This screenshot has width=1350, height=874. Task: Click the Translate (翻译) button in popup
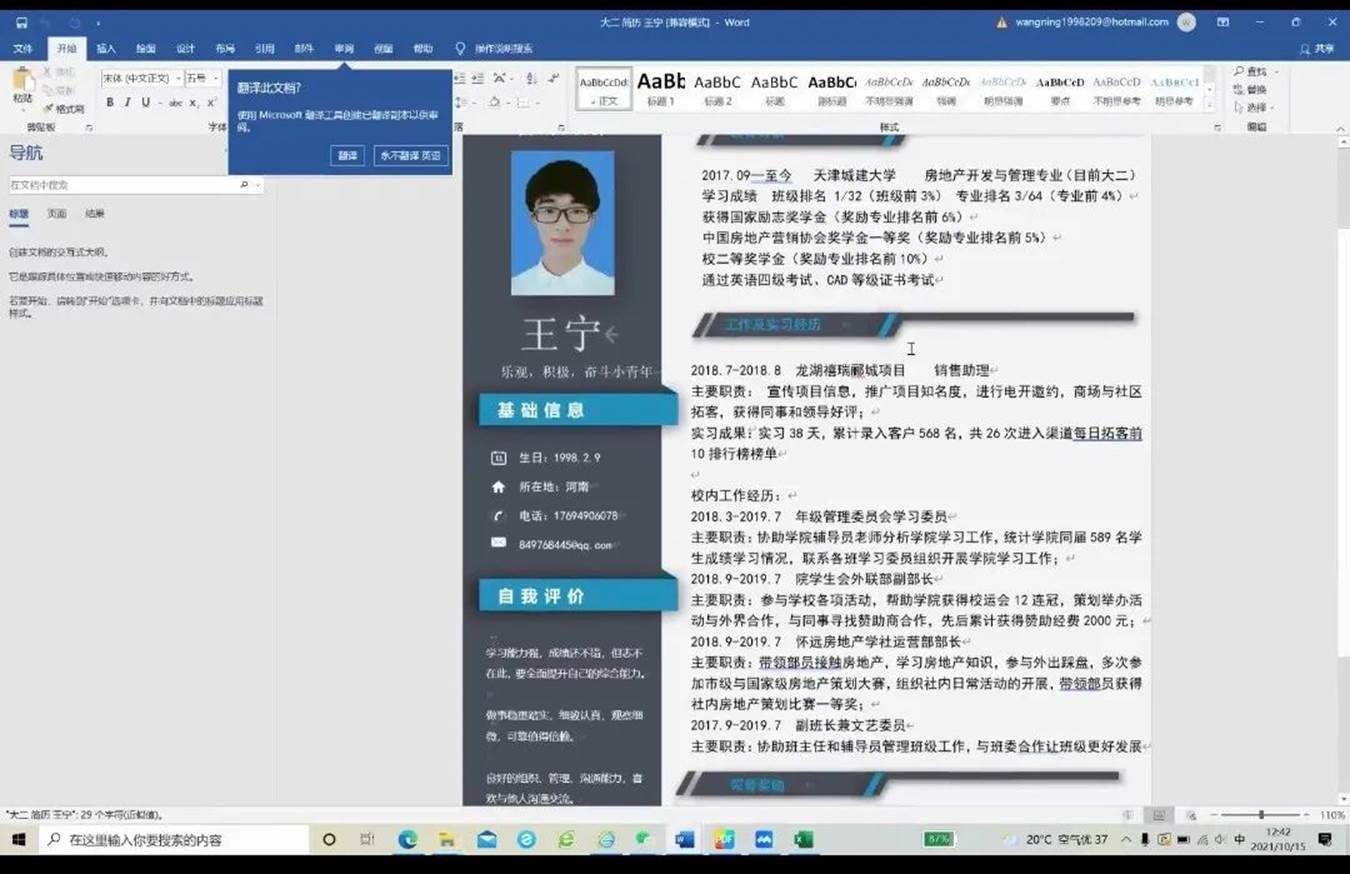(x=347, y=156)
